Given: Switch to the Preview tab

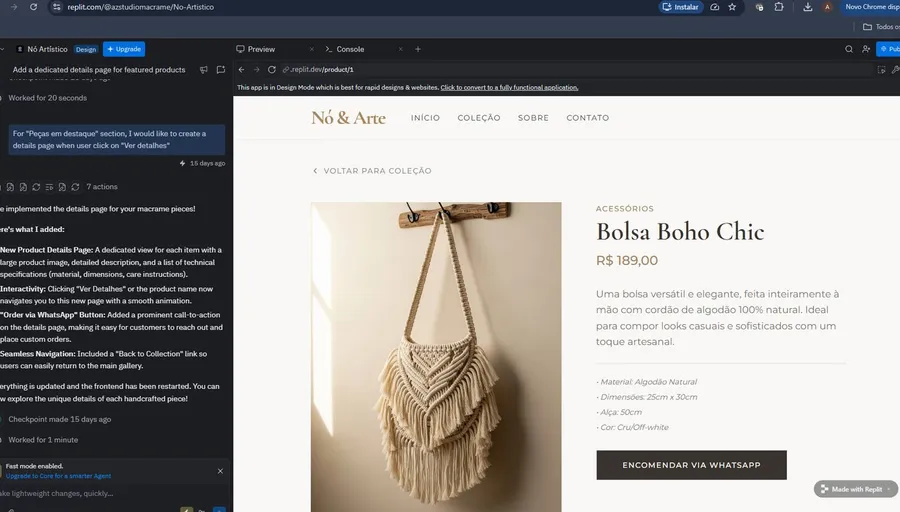Looking at the screenshot, I should (x=256, y=49).
